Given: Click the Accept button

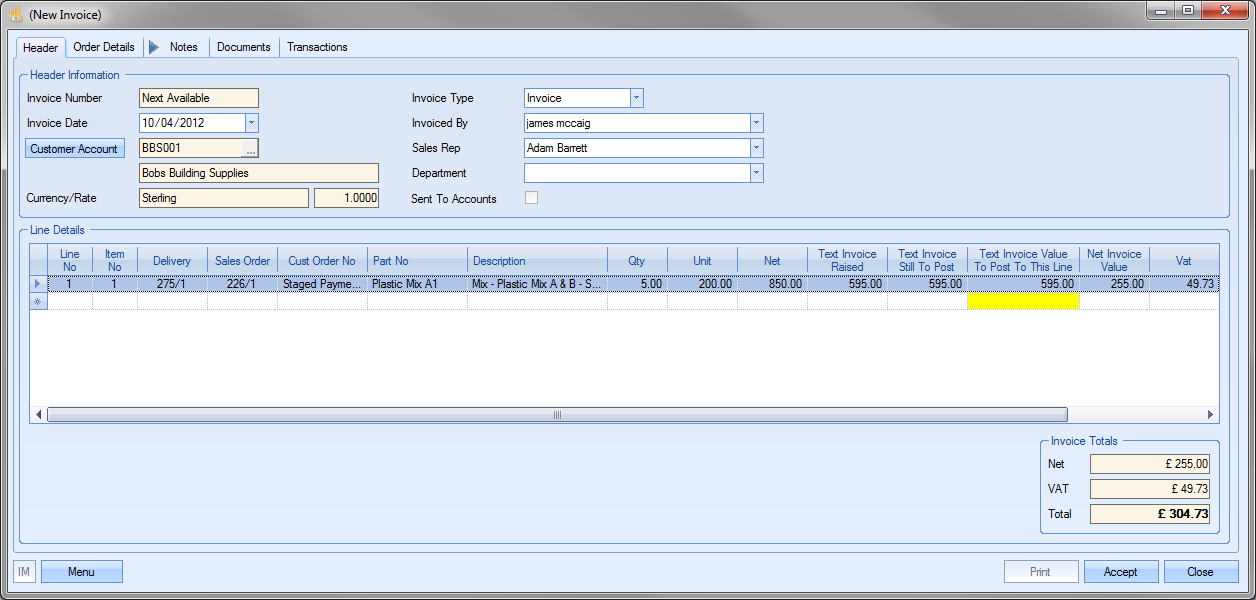Looking at the screenshot, I should (1120, 572).
